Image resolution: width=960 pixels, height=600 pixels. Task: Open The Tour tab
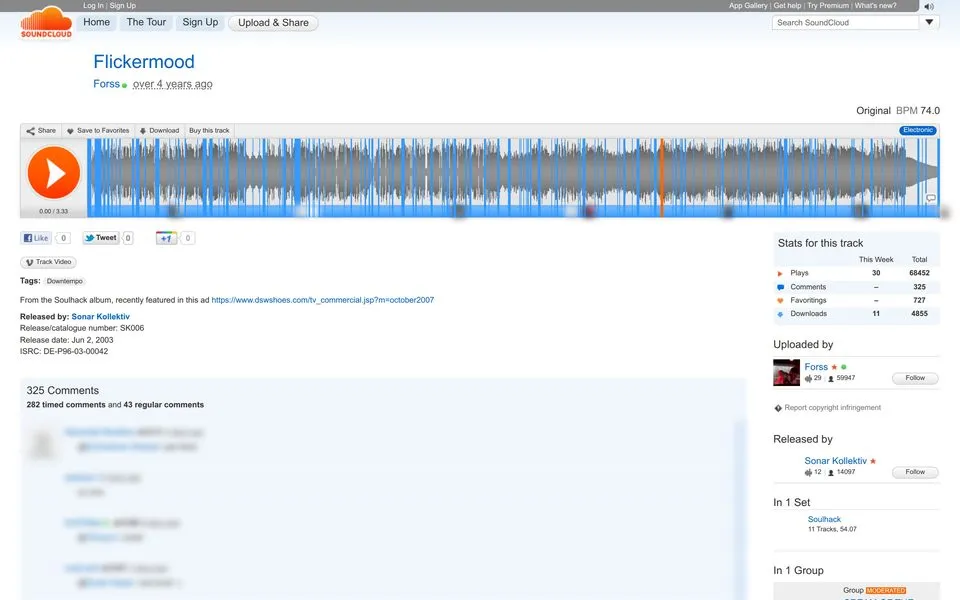click(x=146, y=23)
